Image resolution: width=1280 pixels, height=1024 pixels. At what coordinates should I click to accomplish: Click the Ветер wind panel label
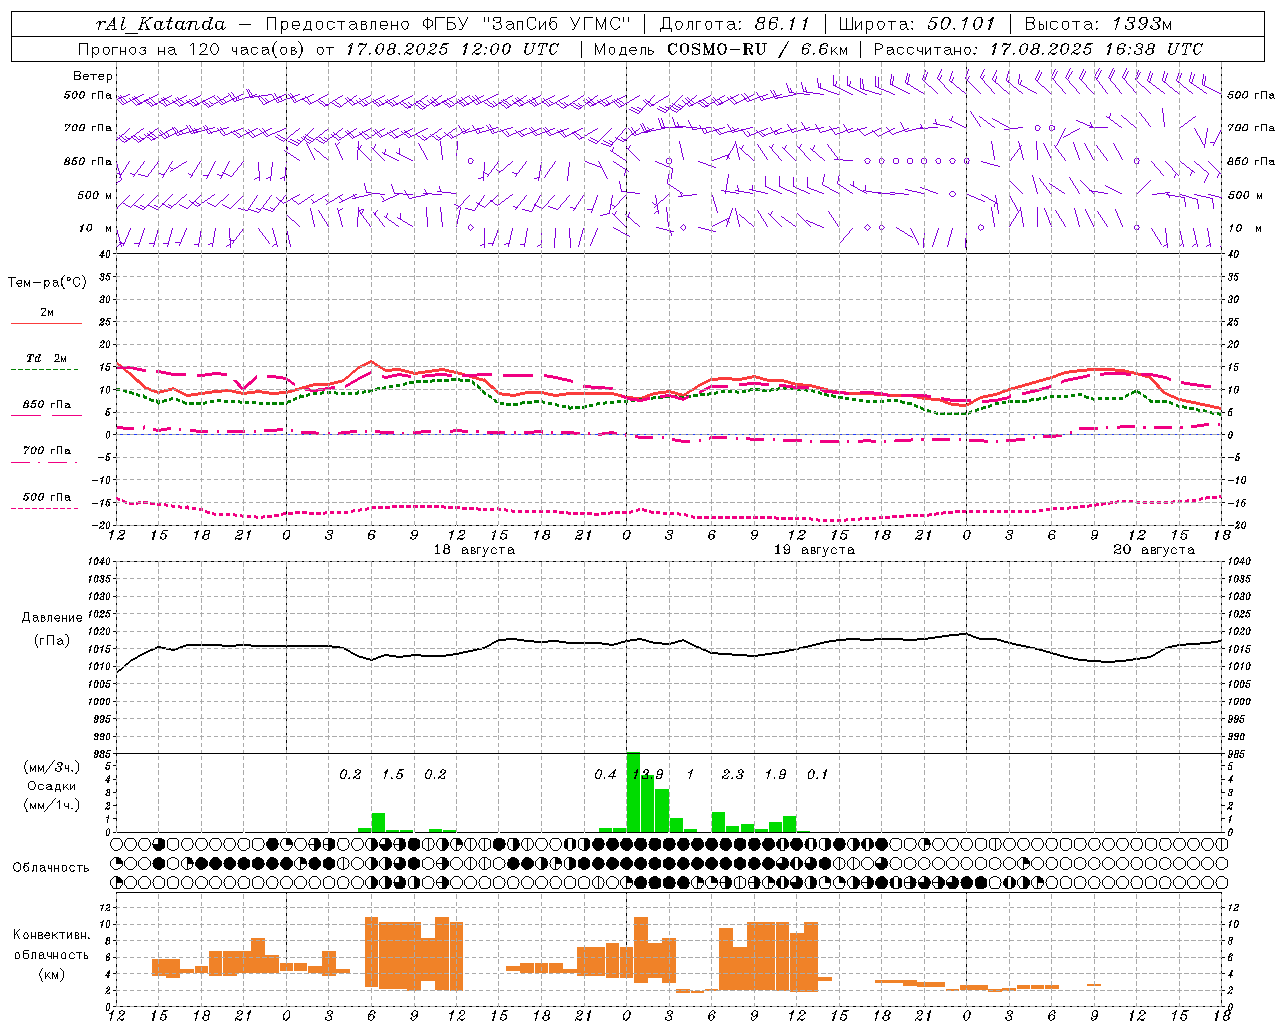point(93,76)
